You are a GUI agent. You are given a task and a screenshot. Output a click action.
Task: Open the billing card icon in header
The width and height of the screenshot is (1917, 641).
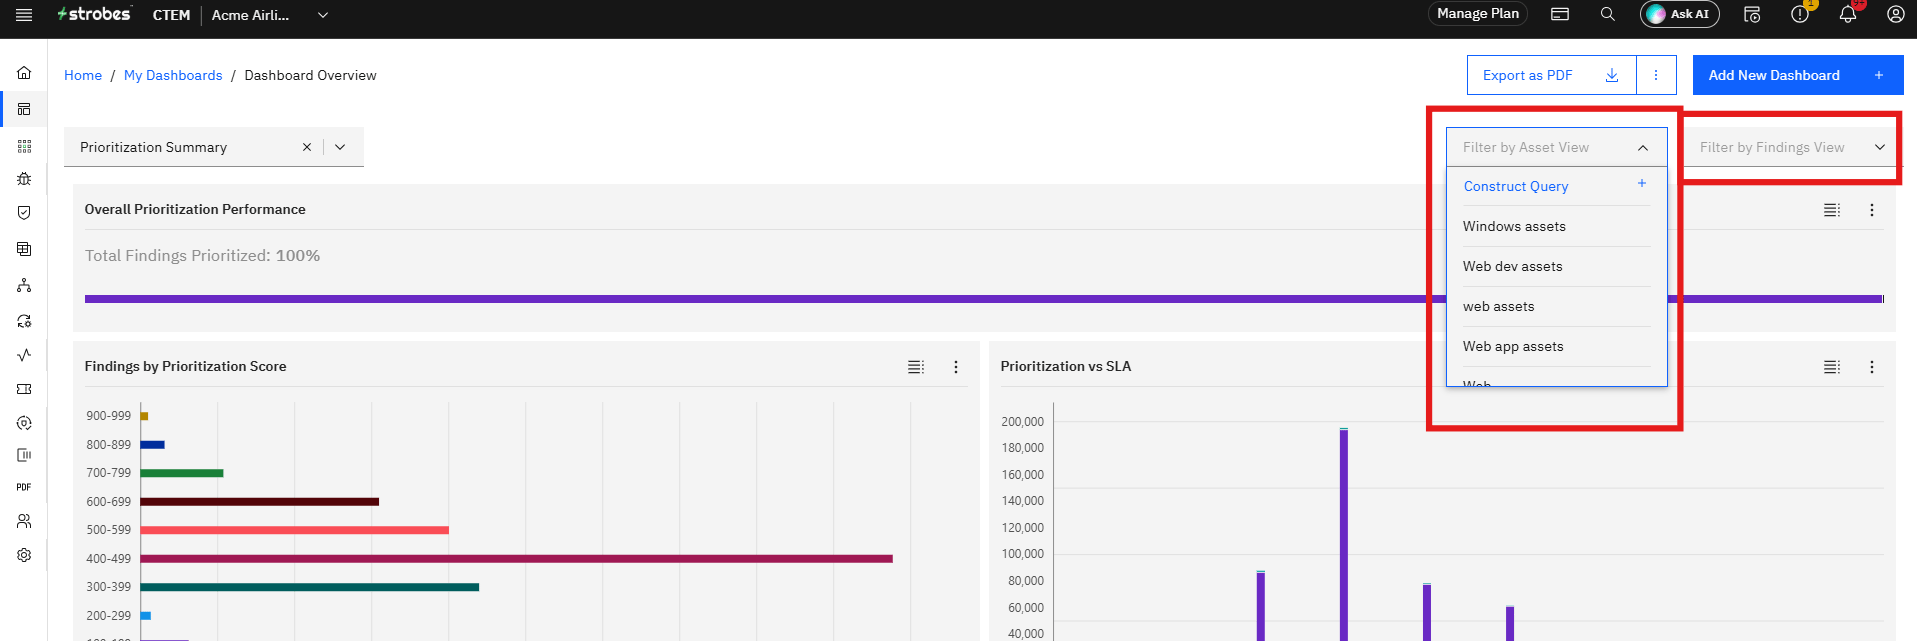(1560, 14)
